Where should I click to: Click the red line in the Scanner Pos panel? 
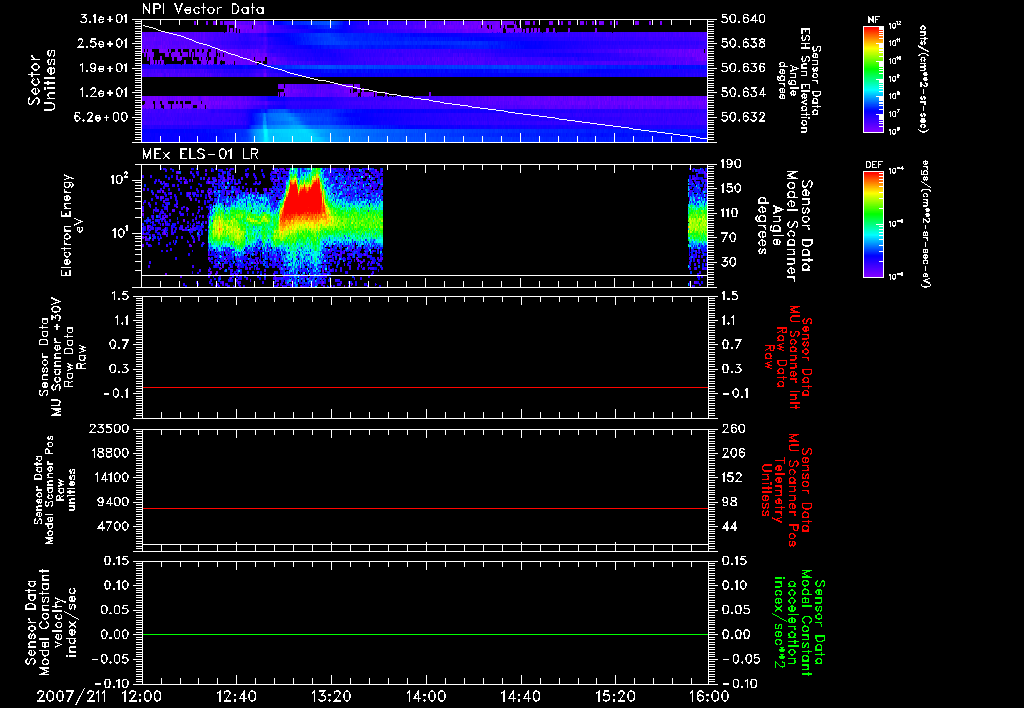[x=424, y=508]
